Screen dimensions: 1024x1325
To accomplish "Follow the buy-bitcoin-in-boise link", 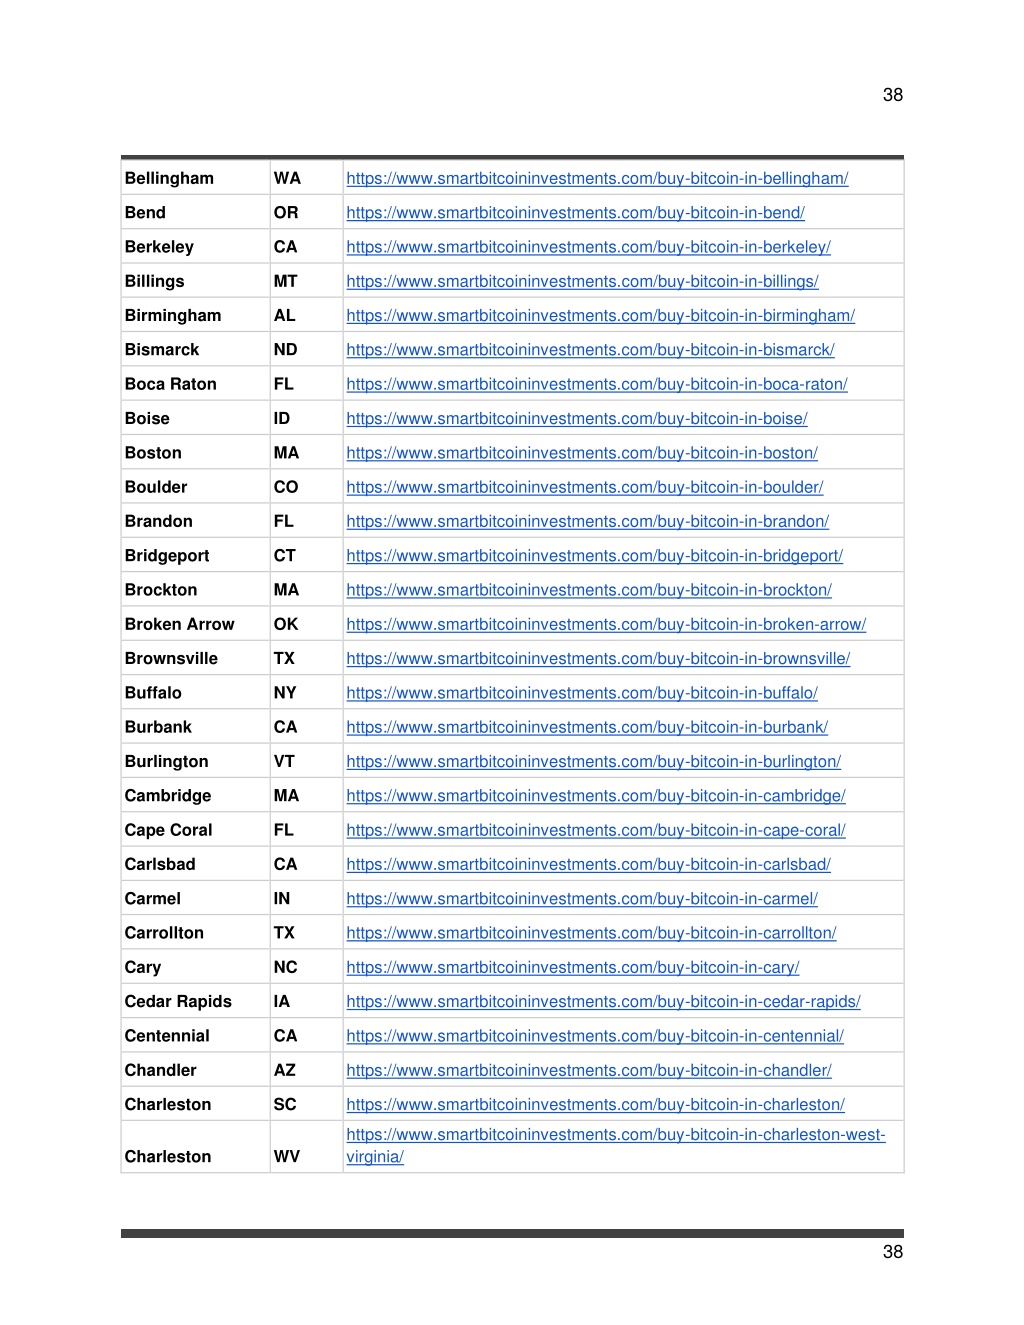I will tap(577, 419).
